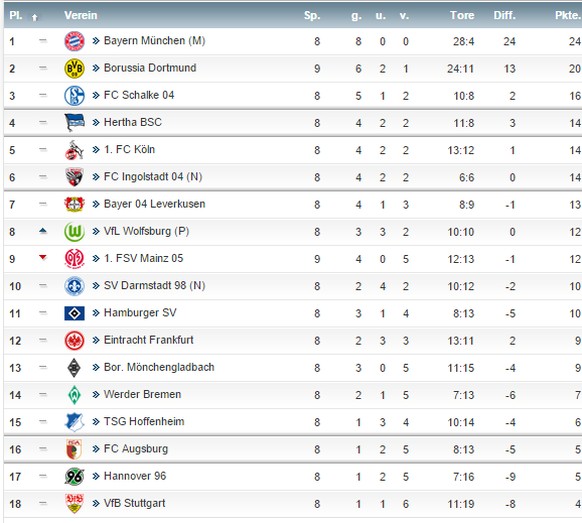Click the Tore column header
The width and height of the screenshot is (582, 523).
pos(462,15)
